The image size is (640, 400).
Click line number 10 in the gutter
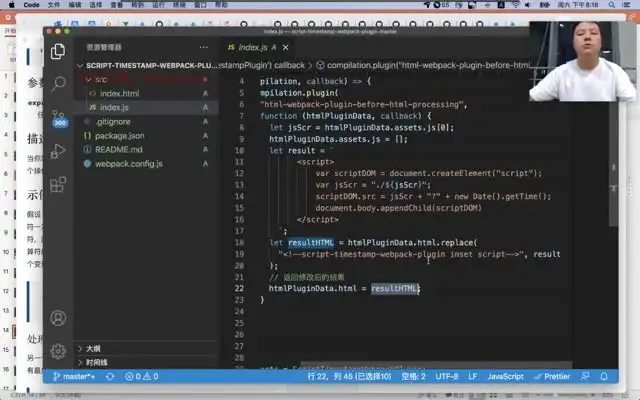[x=239, y=151]
